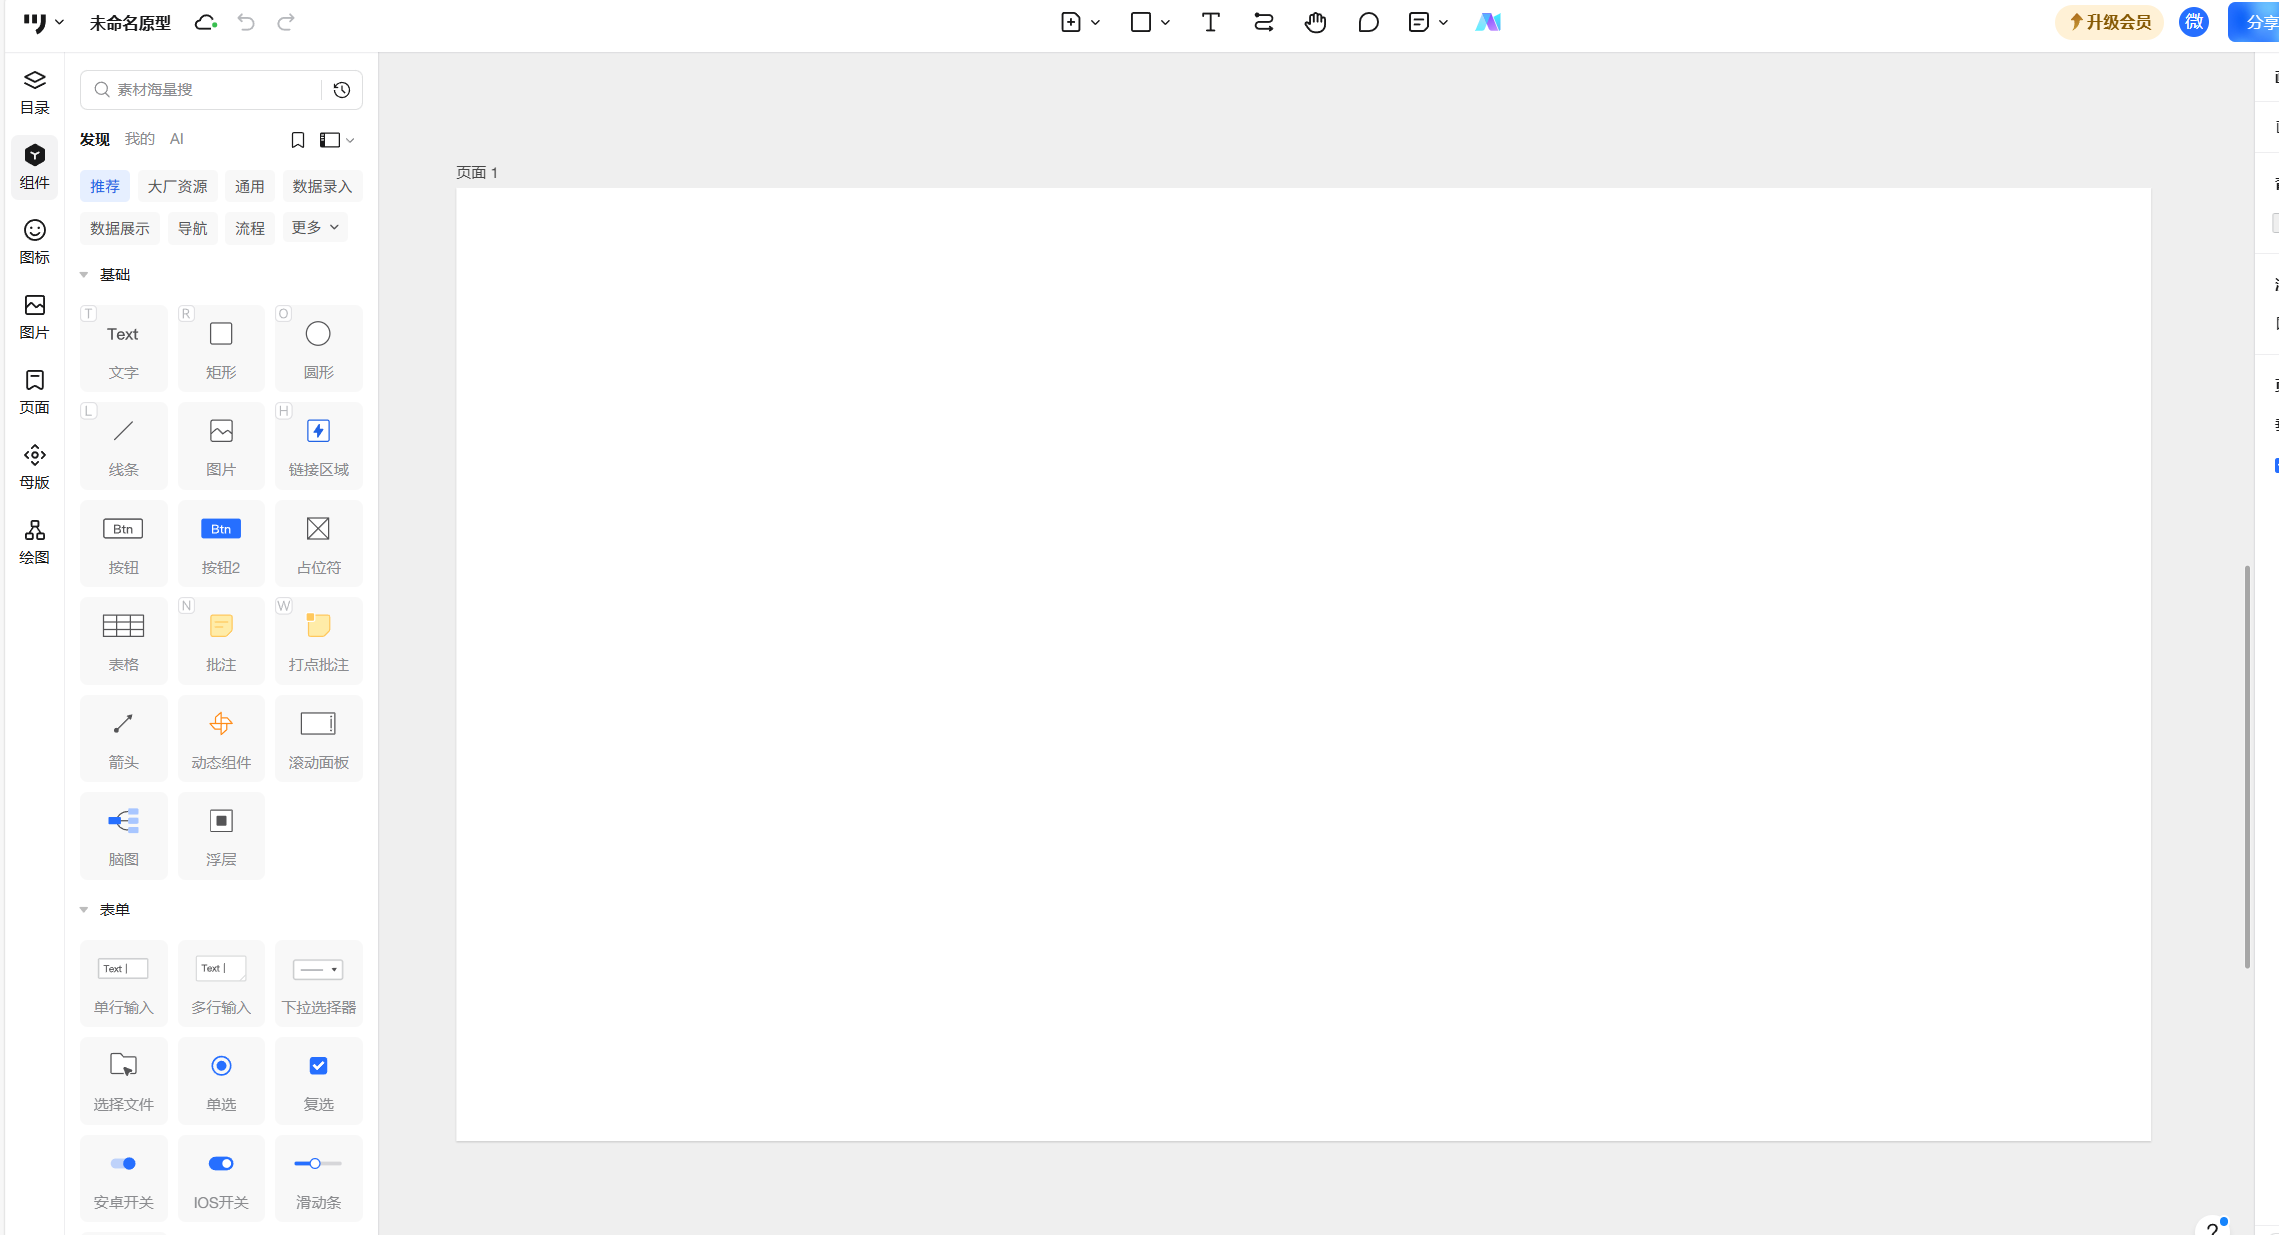Select the hand pan tool
The width and height of the screenshot is (2279, 1235).
[1315, 22]
